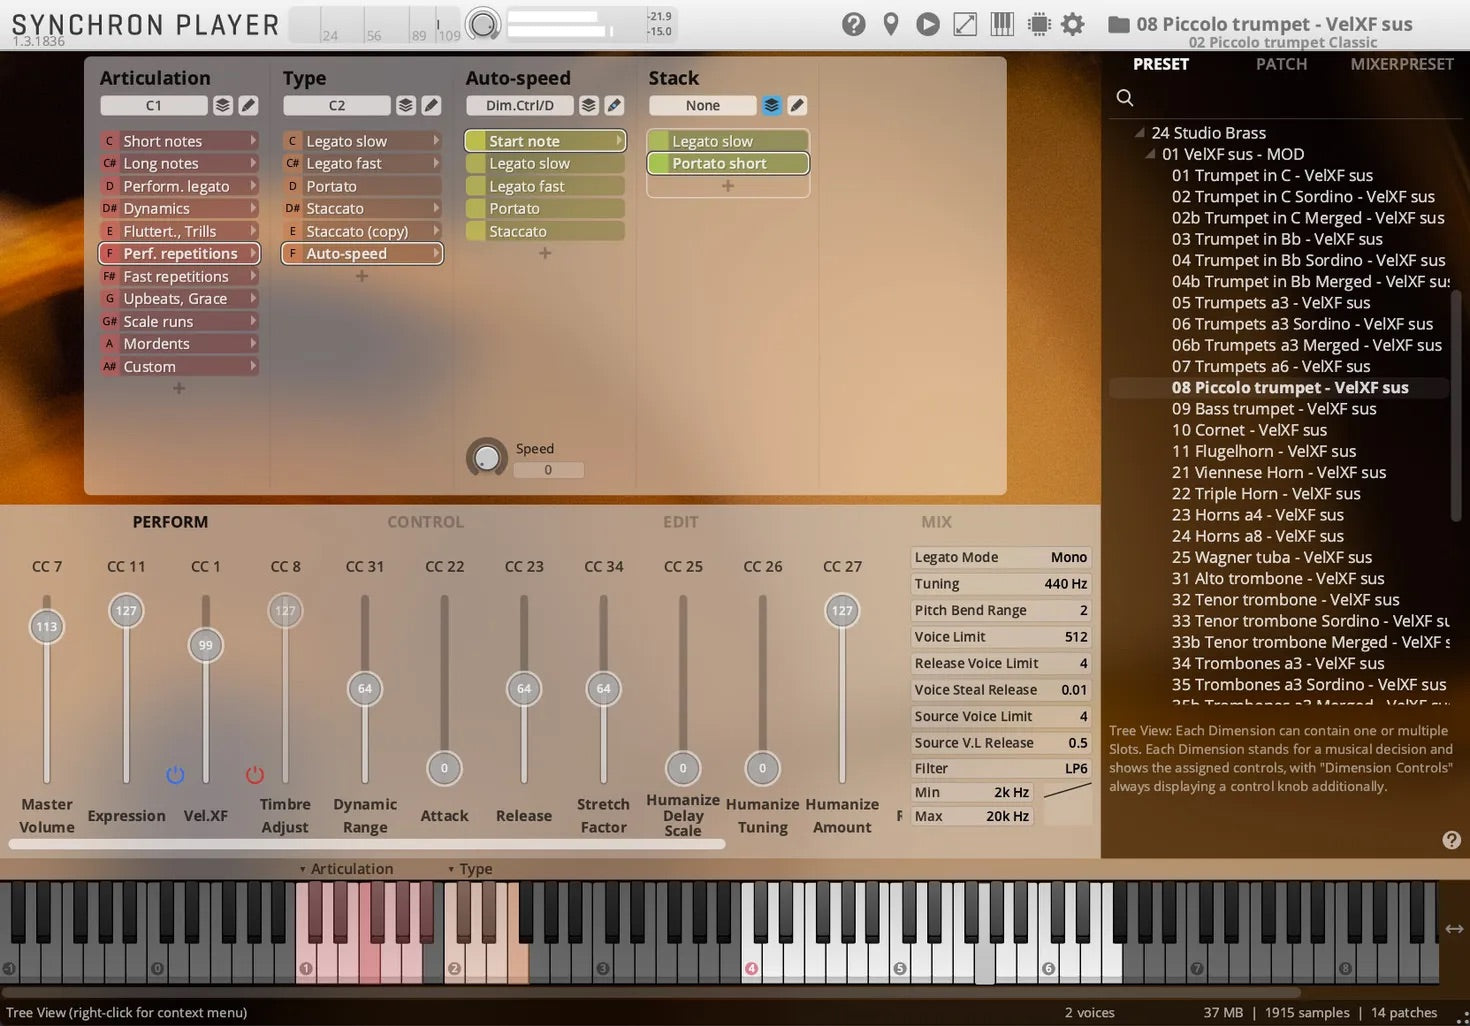Screen dimensions: 1470x1026
Task: Click the search magnifier in preset browser
Action: click(1125, 97)
